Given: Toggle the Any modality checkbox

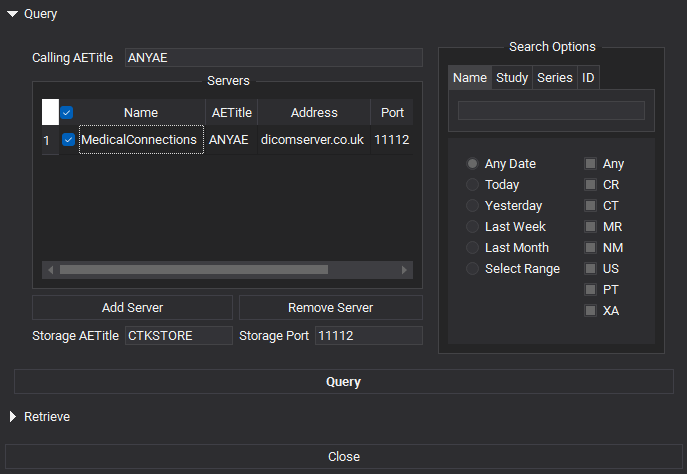Looking at the screenshot, I should pyautogui.click(x=591, y=163).
